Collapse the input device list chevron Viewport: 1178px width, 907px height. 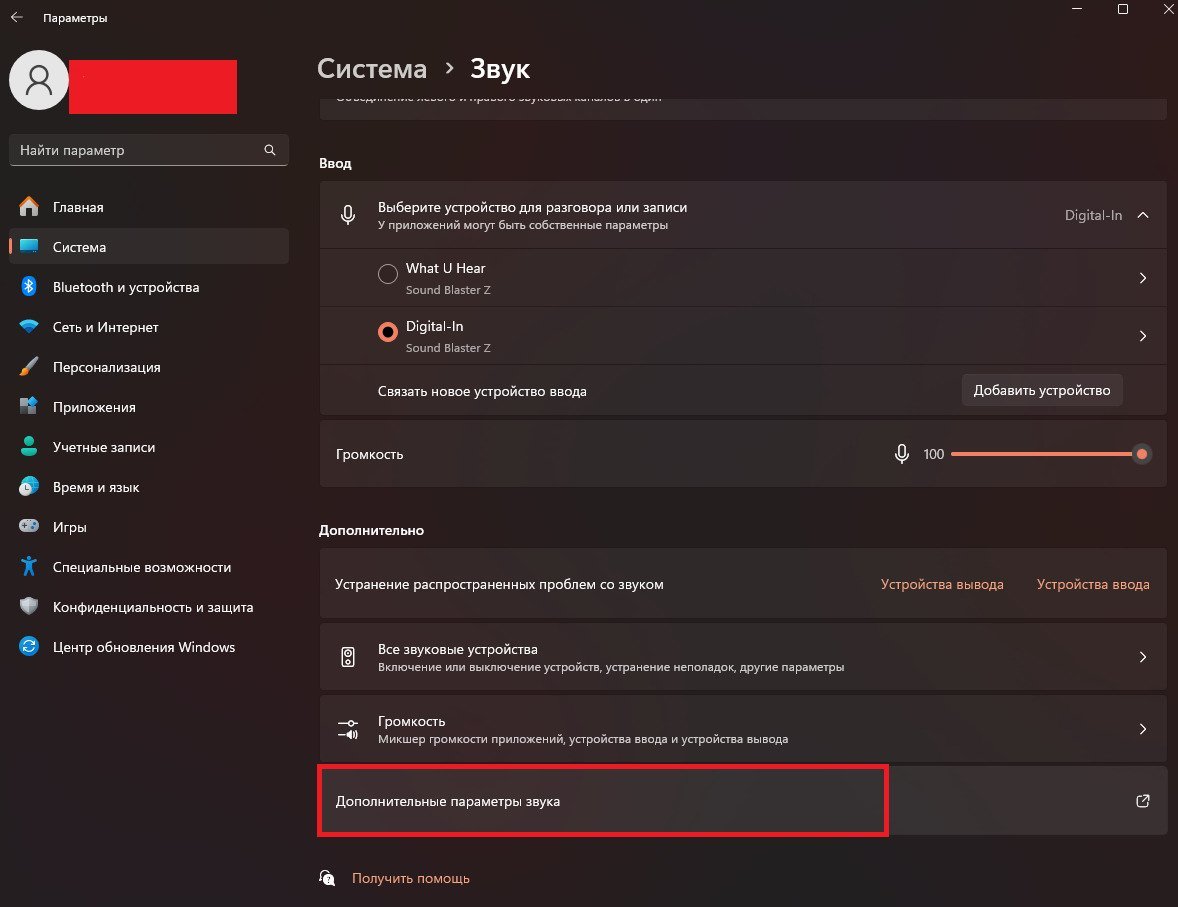[x=1143, y=216]
